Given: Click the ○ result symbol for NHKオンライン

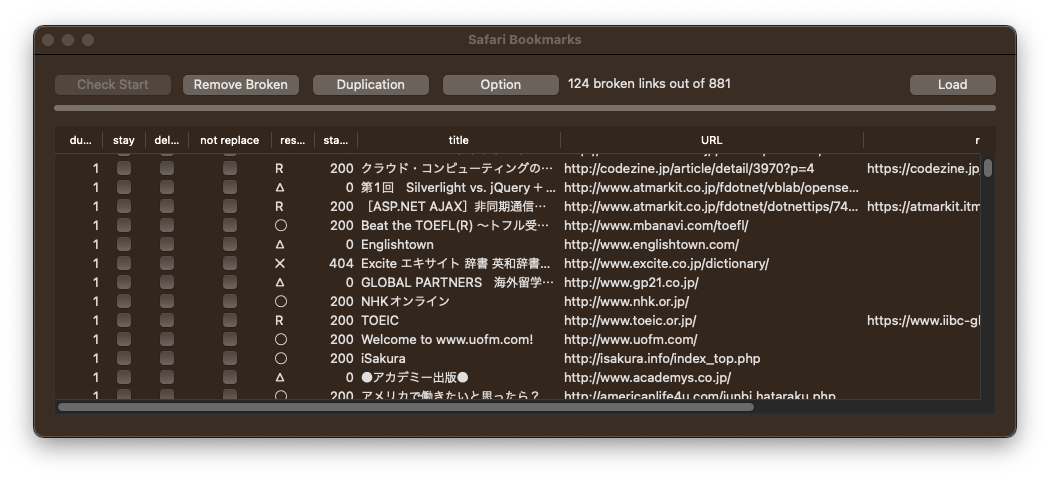Looking at the screenshot, I should point(280,302).
